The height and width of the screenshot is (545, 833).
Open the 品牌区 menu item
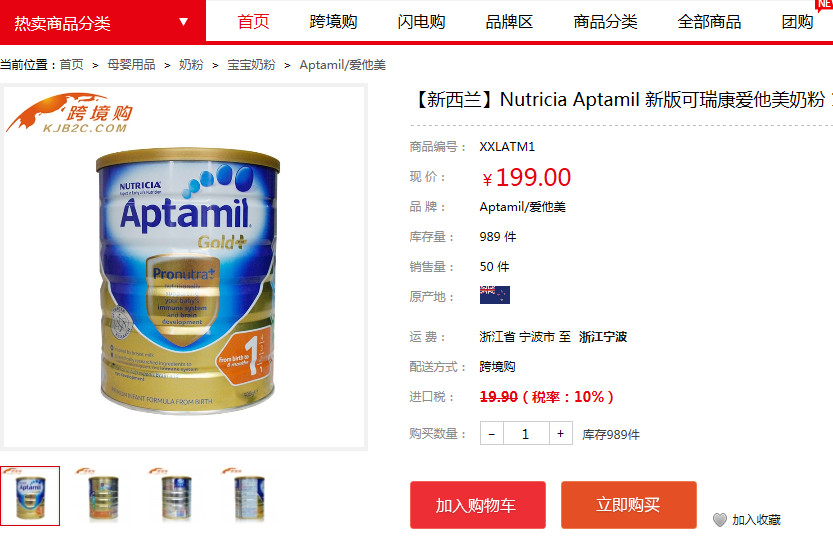[509, 22]
